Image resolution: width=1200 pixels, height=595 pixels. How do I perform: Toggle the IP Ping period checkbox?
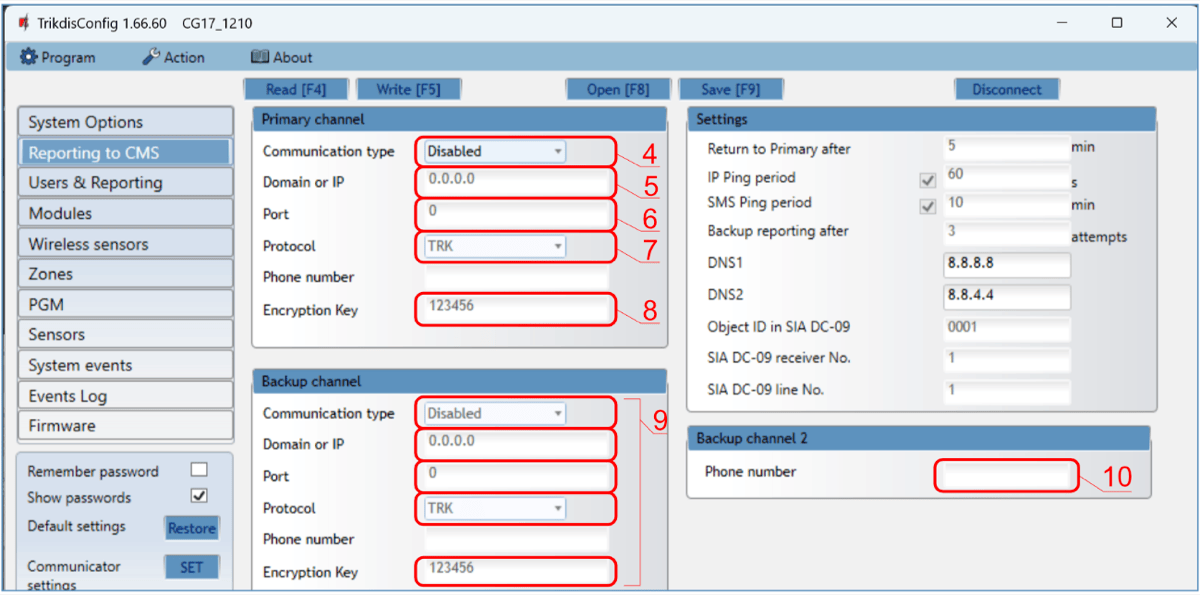tap(928, 181)
